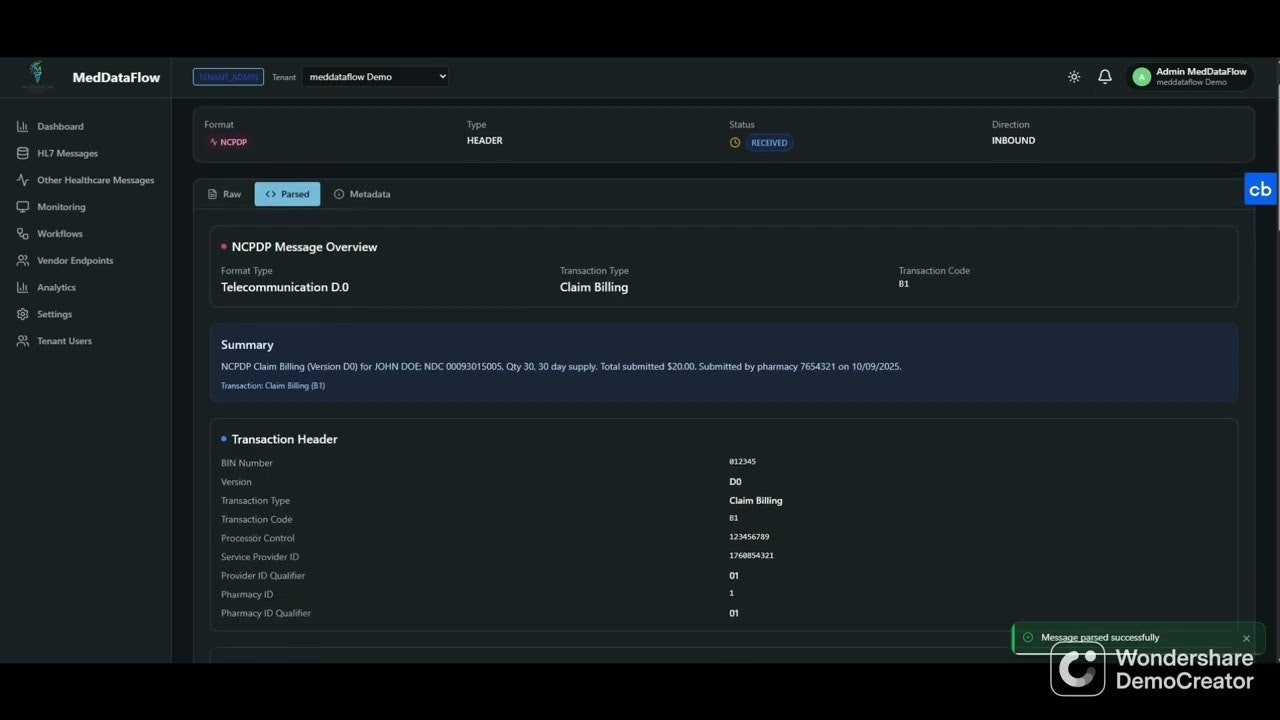1280x720 pixels.
Task: Click the Monitoring screen icon
Action: coord(22,207)
